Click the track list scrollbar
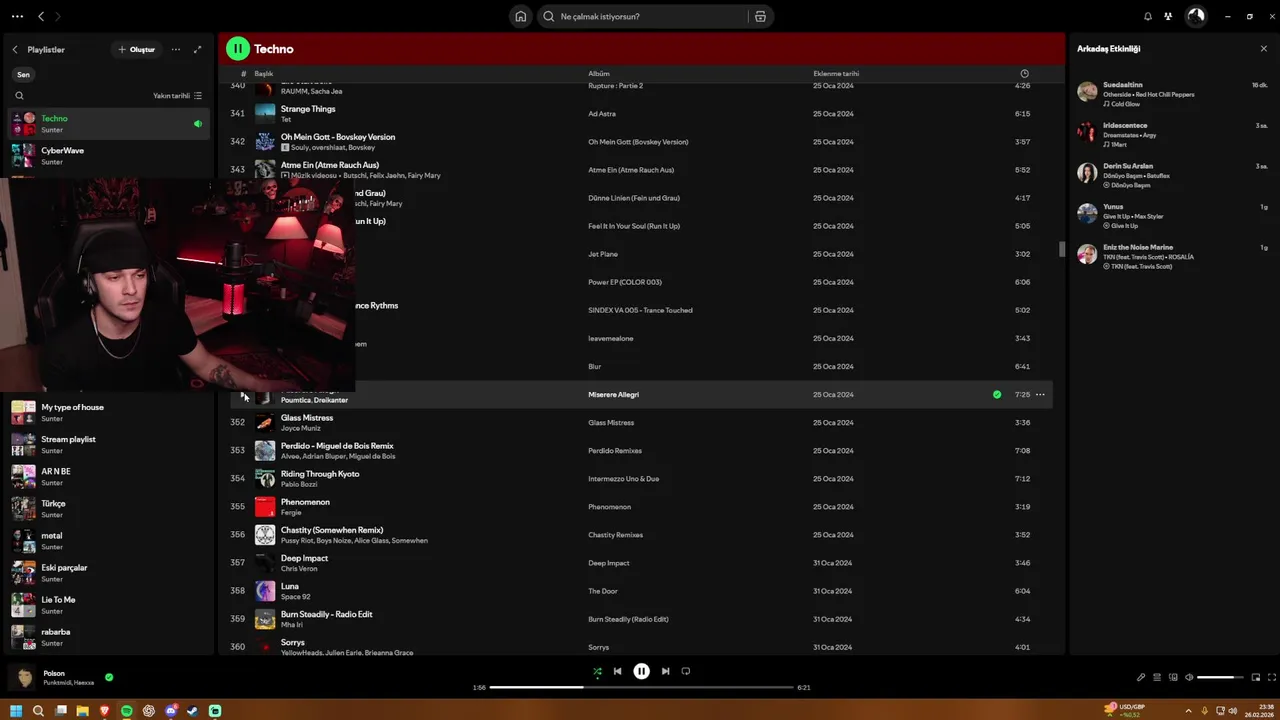This screenshot has width=1280, height=720. (x=1061, y=249)
